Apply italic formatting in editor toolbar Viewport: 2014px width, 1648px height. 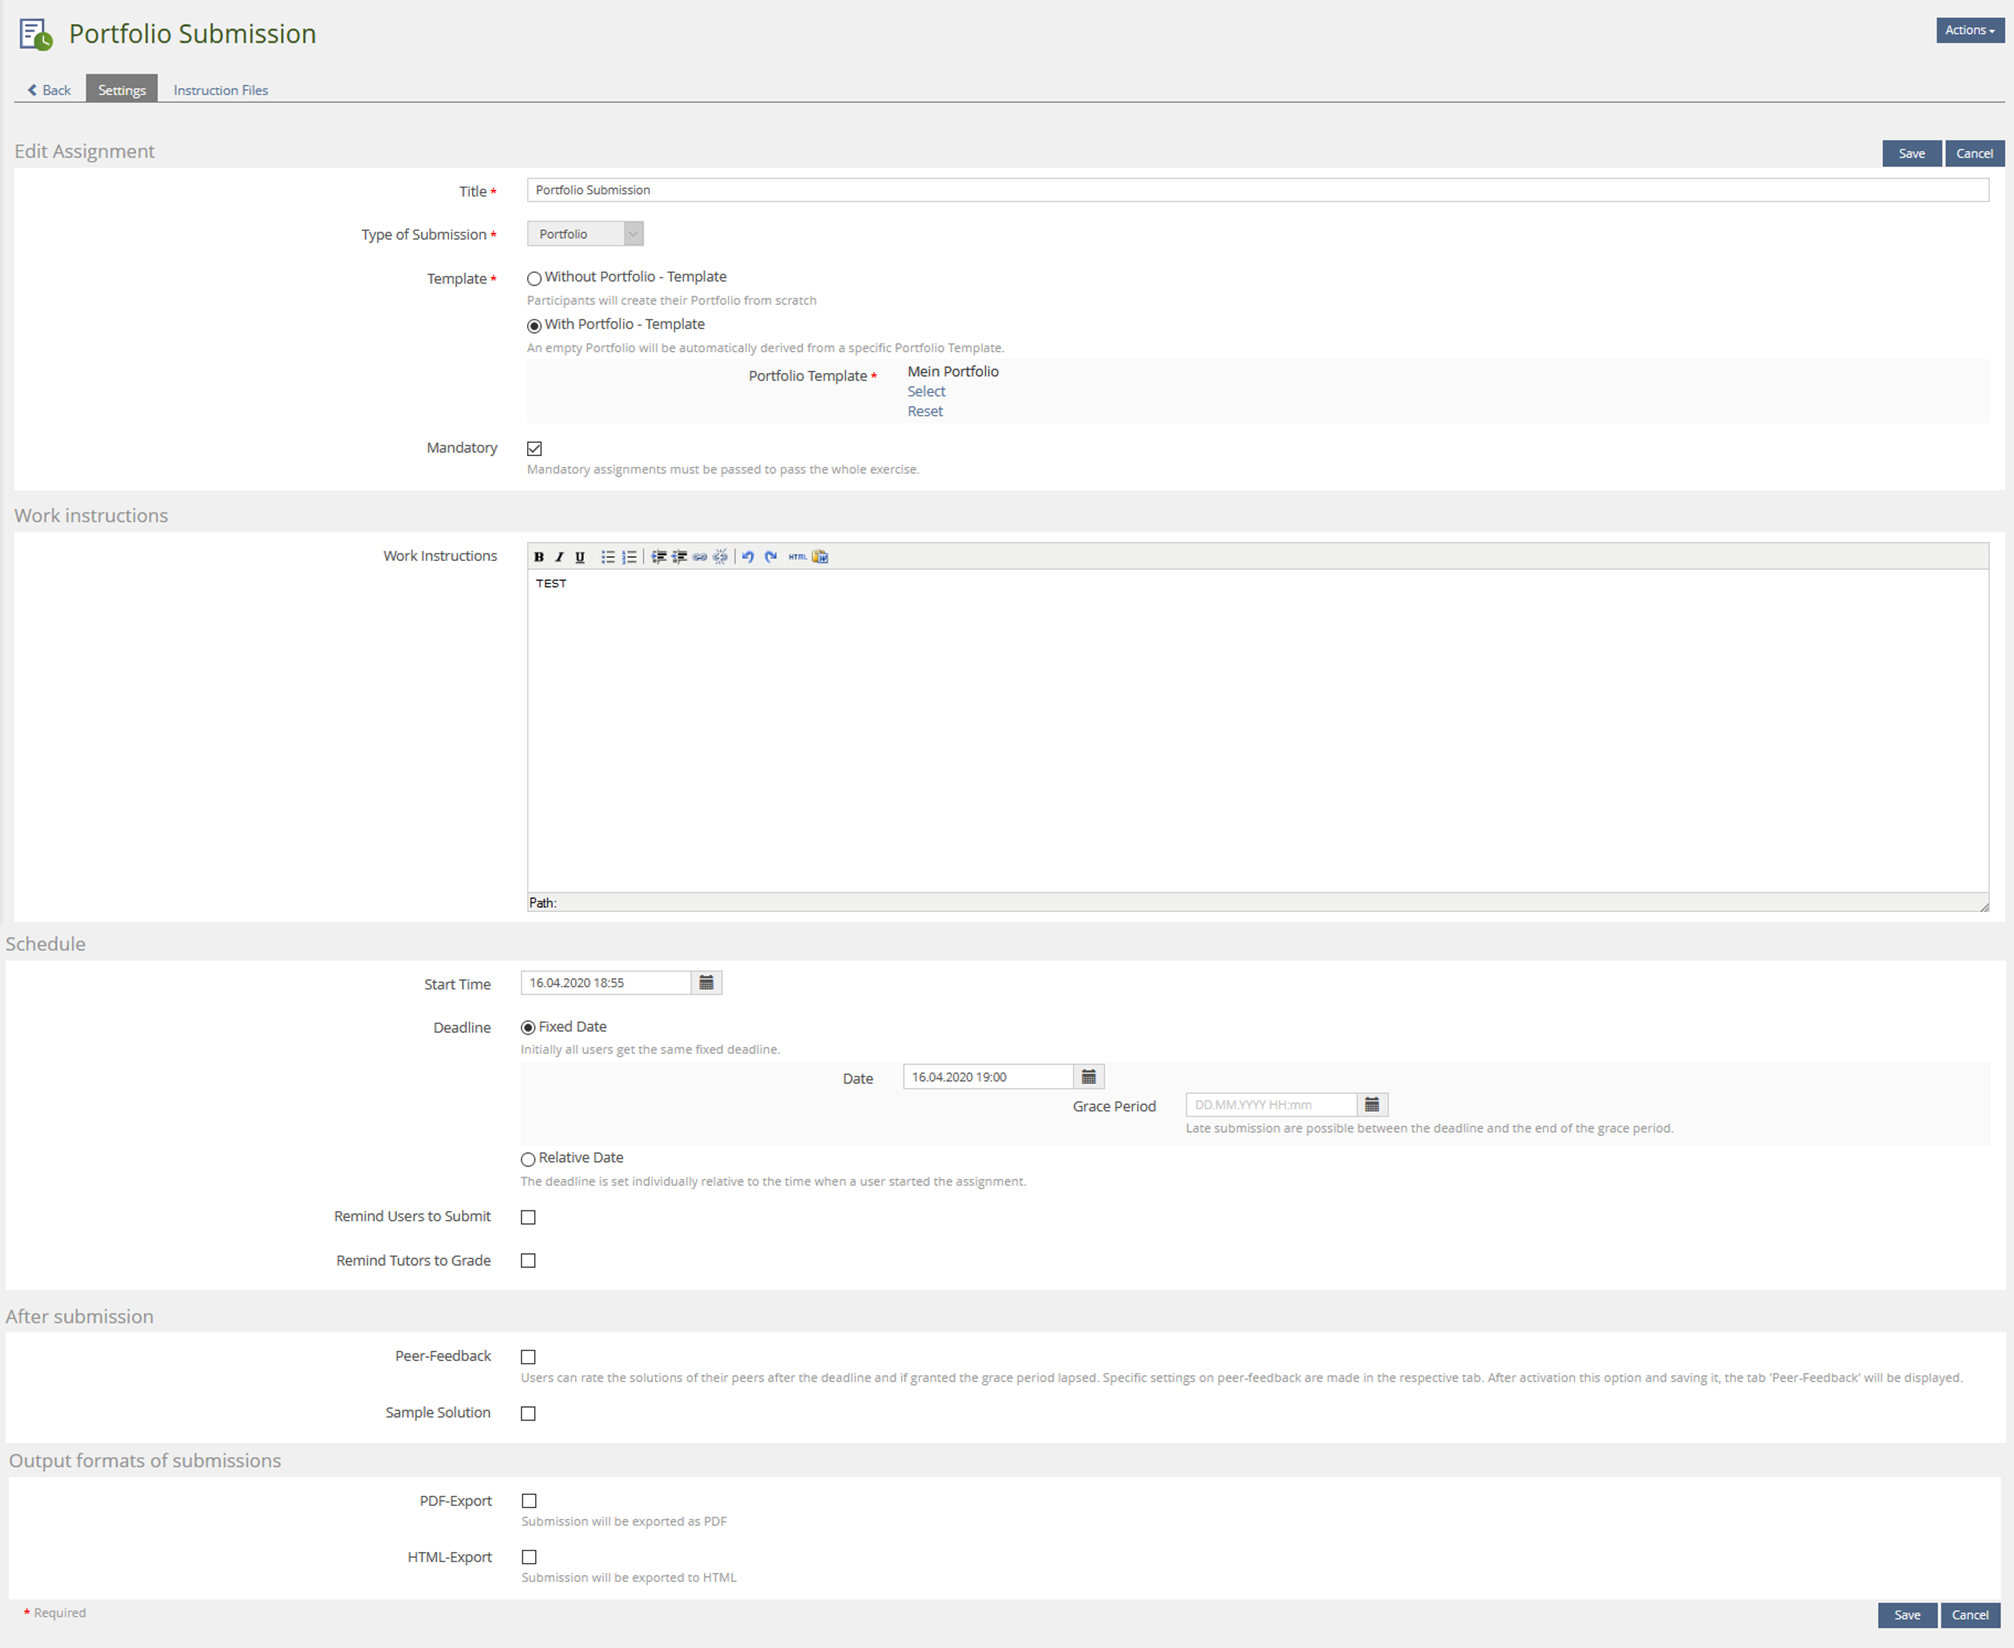(559, 557)
